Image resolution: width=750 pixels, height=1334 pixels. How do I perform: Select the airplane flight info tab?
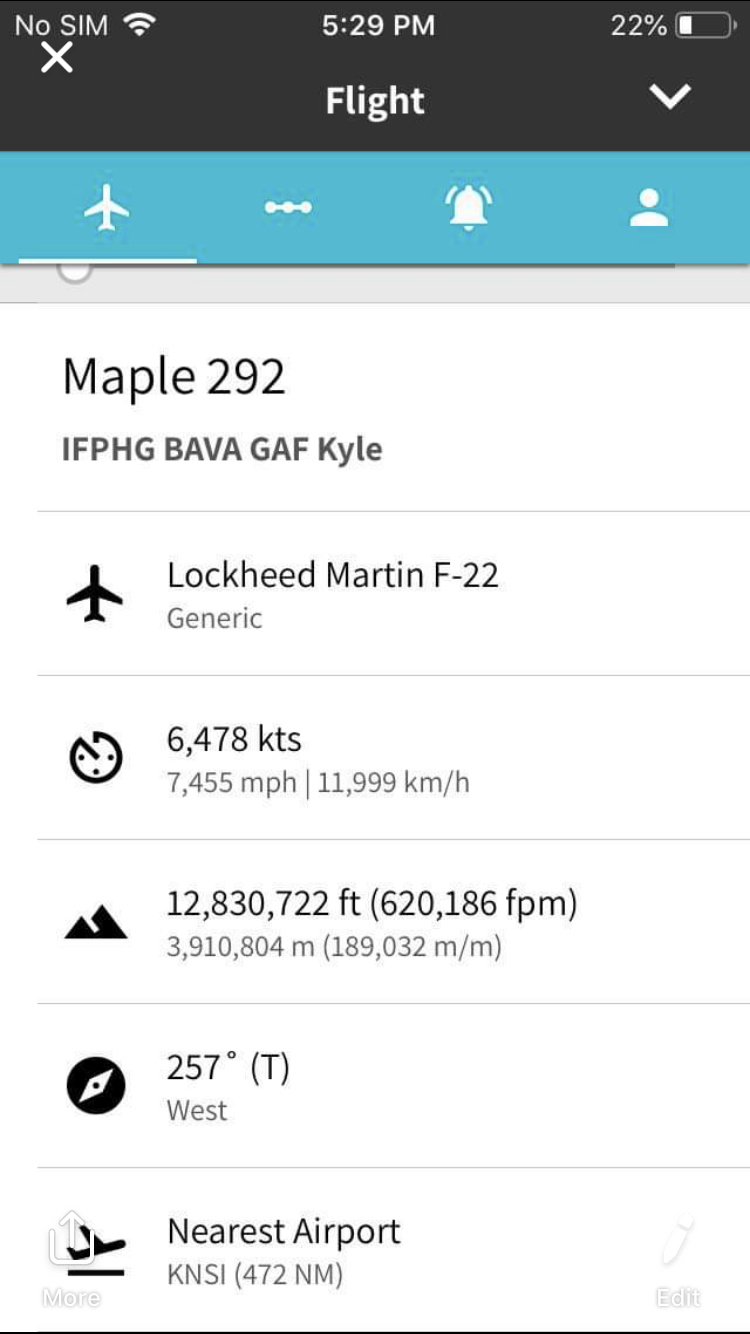click(107, 208)
